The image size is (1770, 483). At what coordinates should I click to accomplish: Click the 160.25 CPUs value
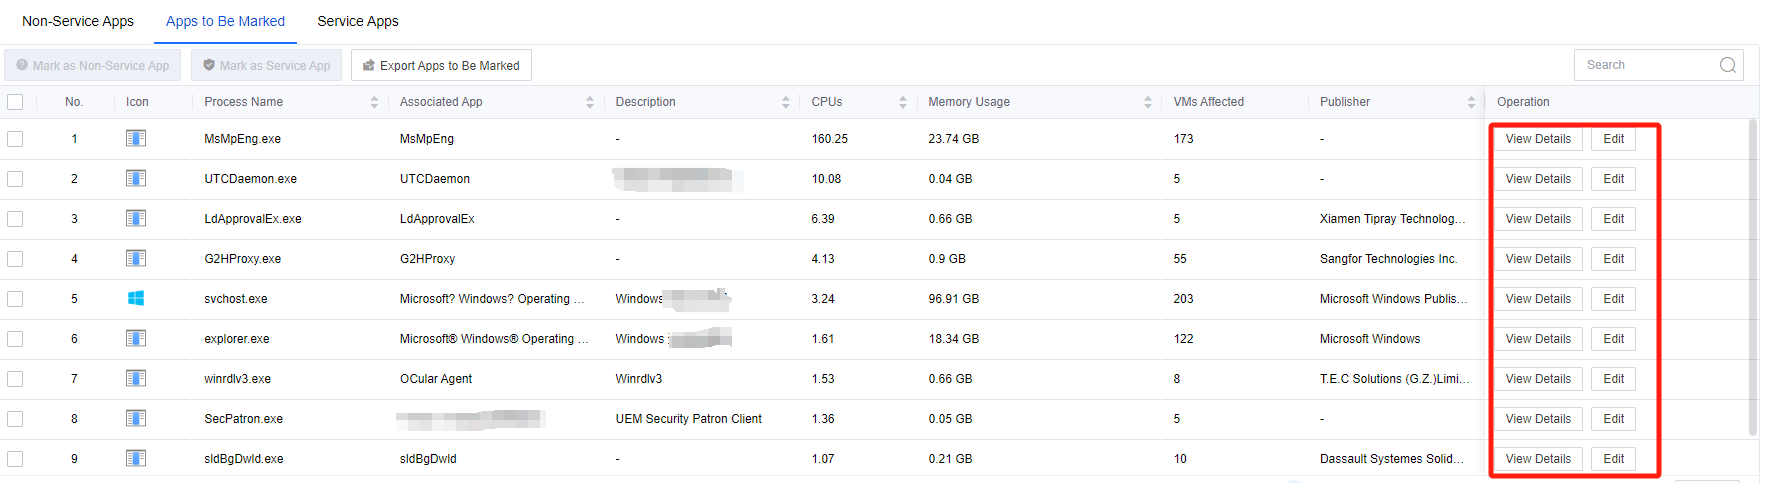(x=829, y=139)
